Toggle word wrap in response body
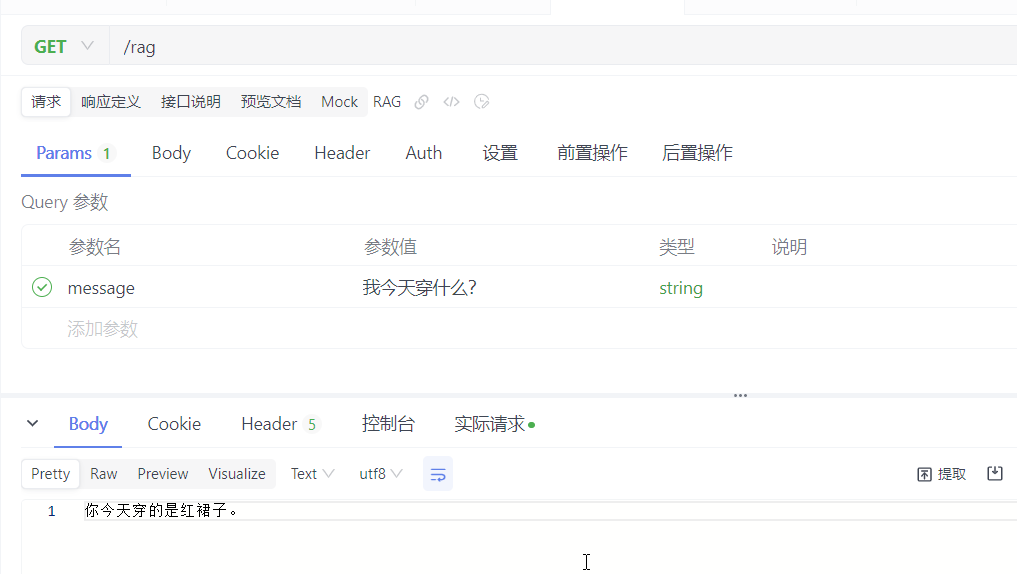 pyautogui.click(x=438, y=474)
